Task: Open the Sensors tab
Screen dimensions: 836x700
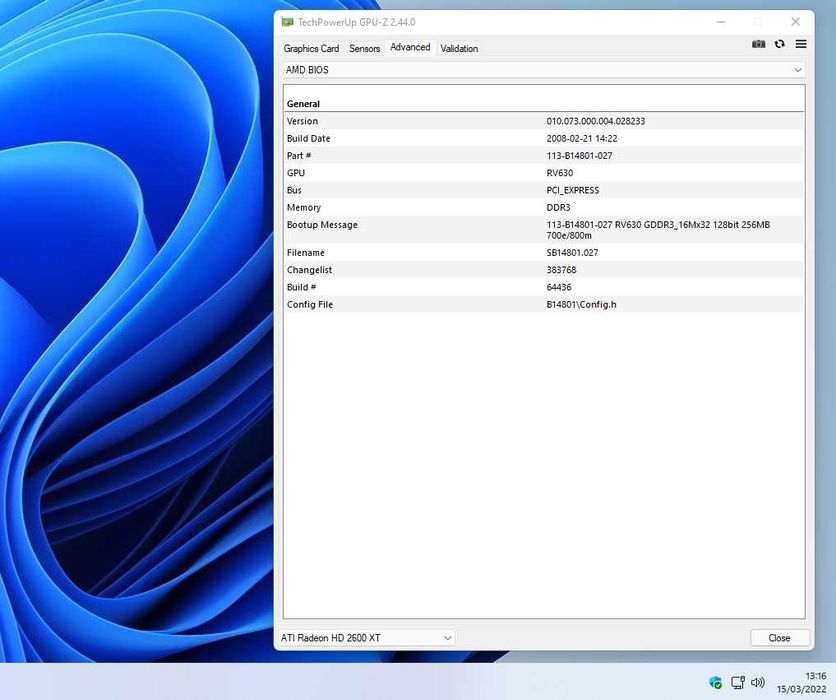Action: 364,48
